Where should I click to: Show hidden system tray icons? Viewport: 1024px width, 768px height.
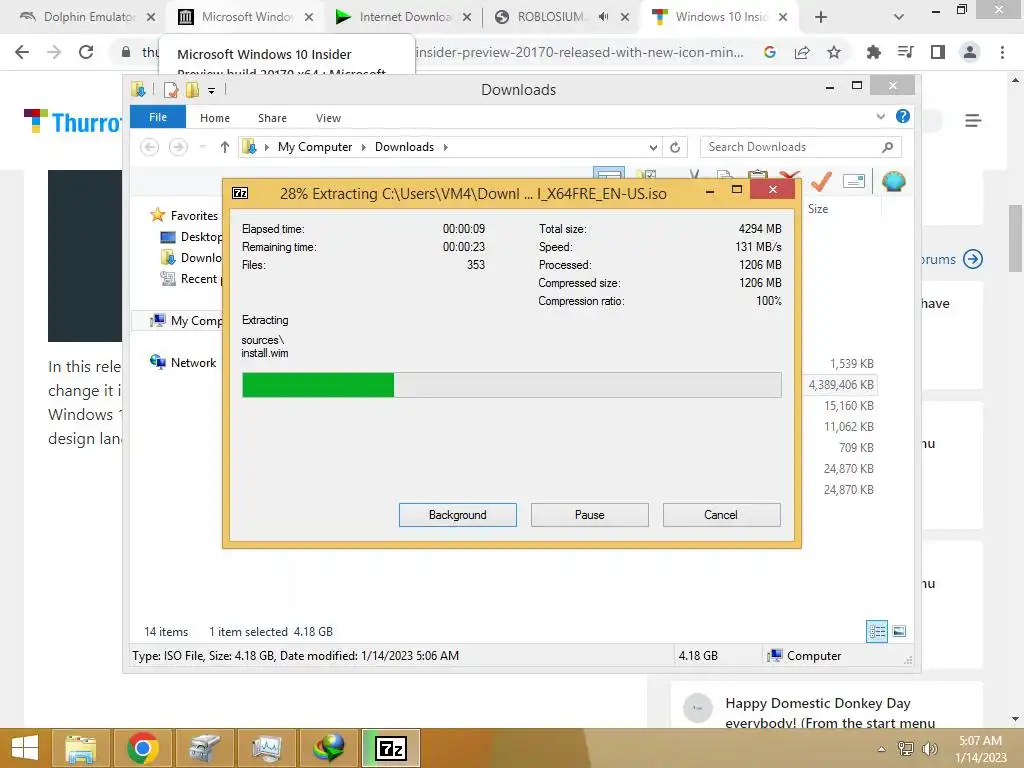[881, 749]
